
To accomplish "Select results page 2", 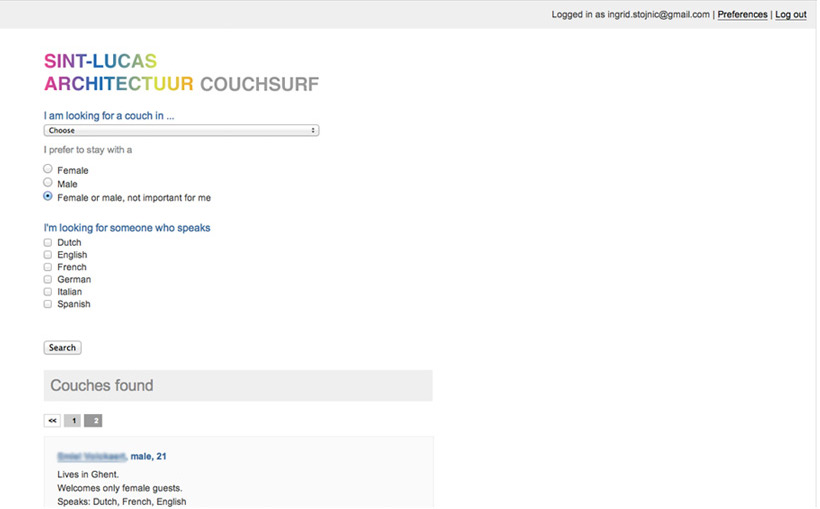I will [x=93, y=421].
